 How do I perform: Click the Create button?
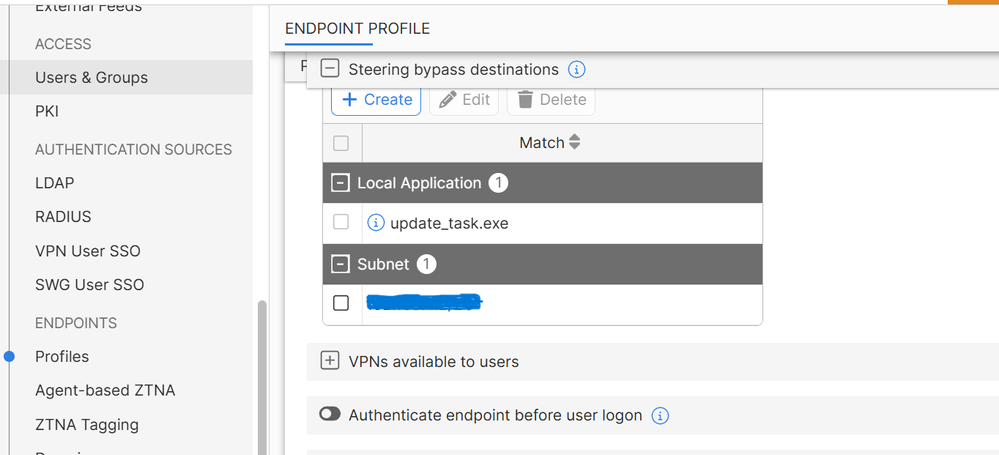(377, 99)
